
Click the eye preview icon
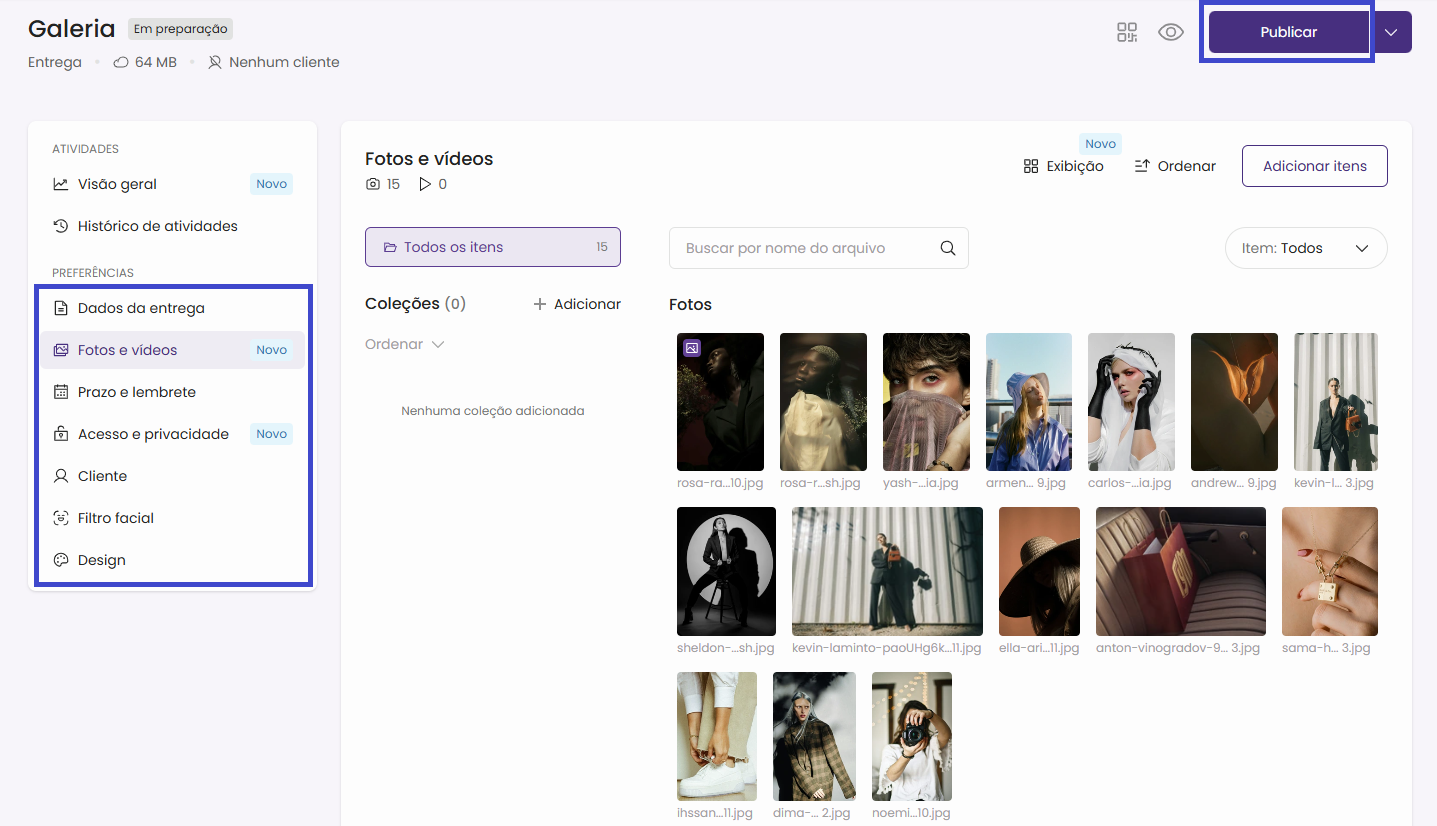pos(1170,32)
